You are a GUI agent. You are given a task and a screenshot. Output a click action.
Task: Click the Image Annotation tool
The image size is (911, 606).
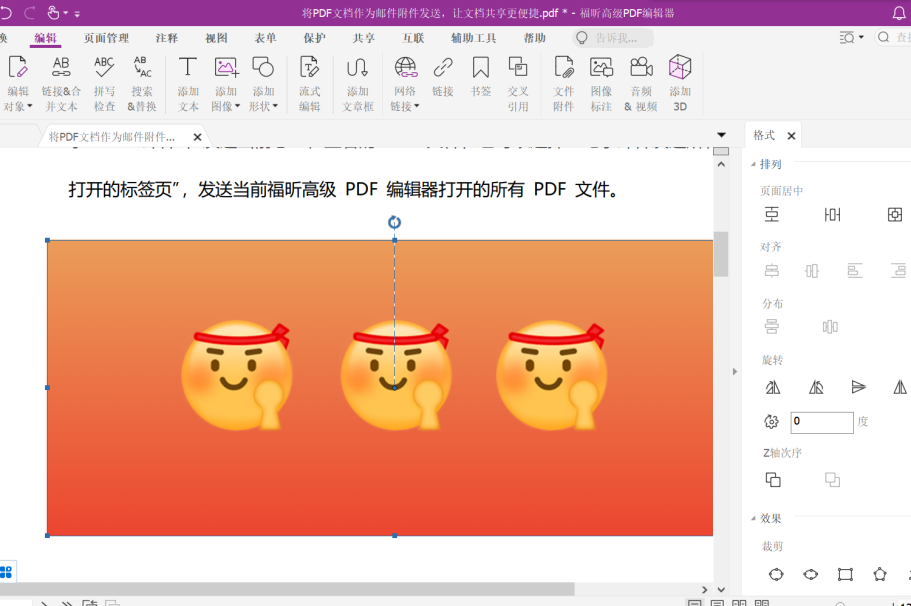coord(601,82)
